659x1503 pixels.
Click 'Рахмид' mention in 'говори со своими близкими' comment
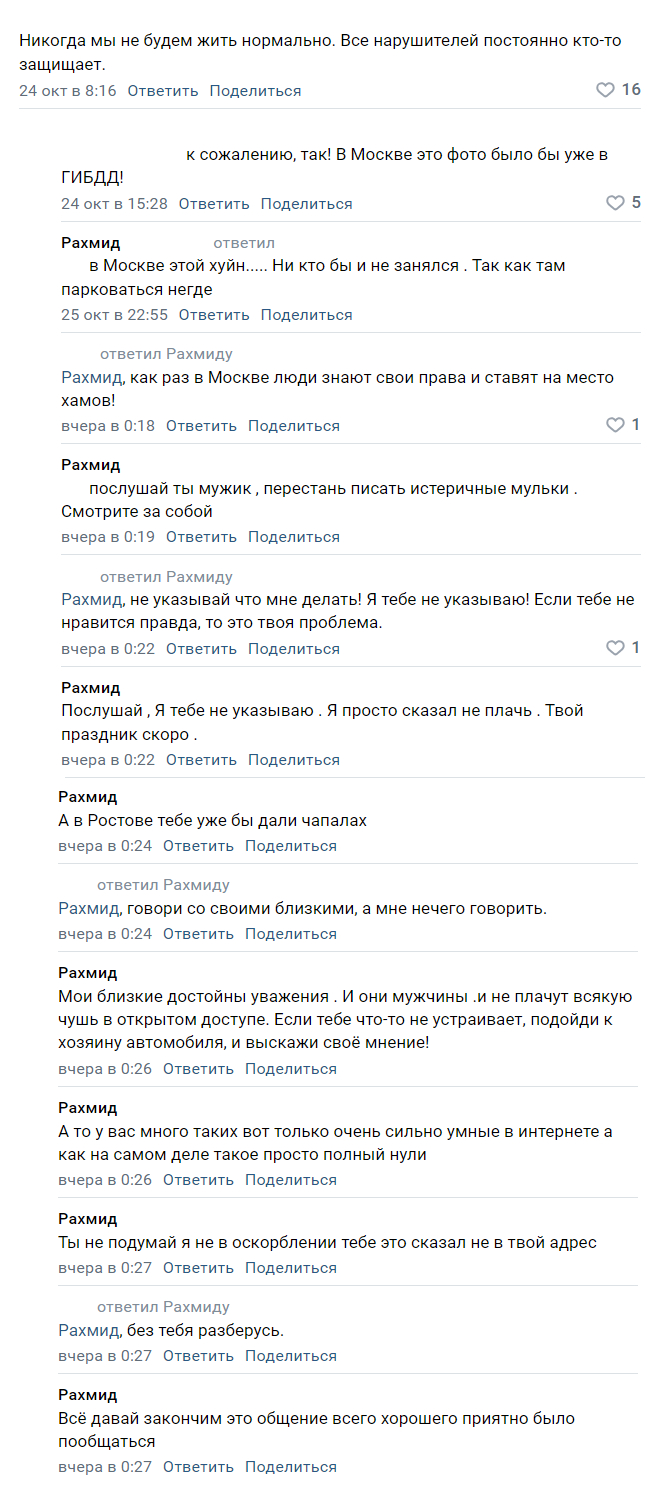click(x=88, y=909)
